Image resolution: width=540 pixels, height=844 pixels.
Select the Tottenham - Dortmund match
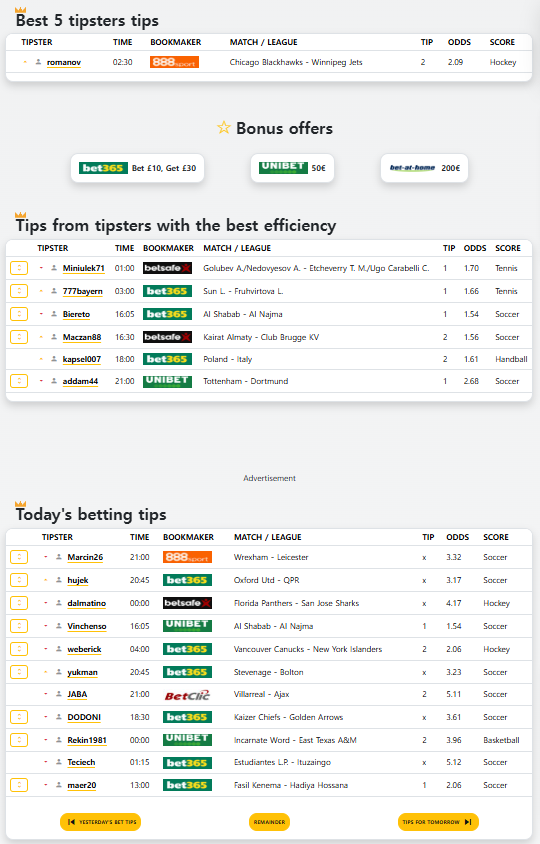246,381
